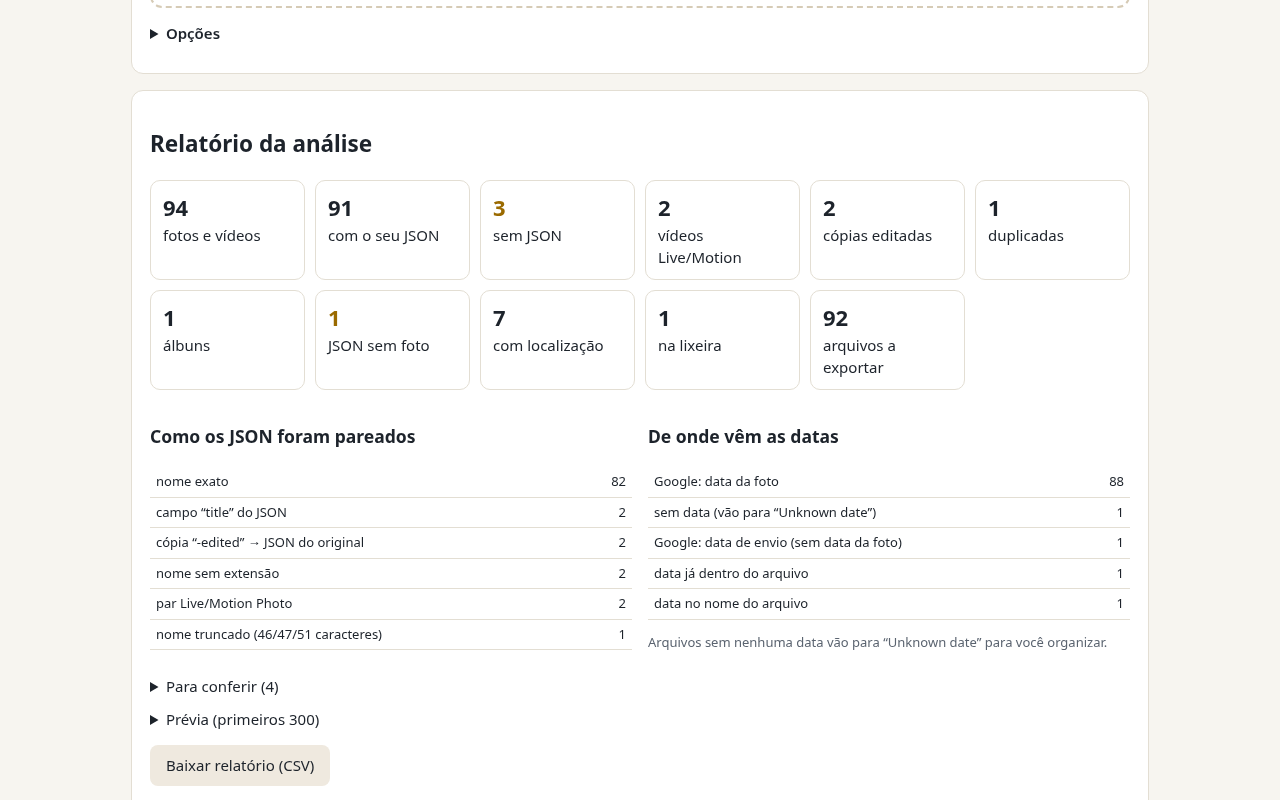The width and height of the screenshot is (1280, 800).
Task: Select the 7 com localização card
Action: [557, 340]
